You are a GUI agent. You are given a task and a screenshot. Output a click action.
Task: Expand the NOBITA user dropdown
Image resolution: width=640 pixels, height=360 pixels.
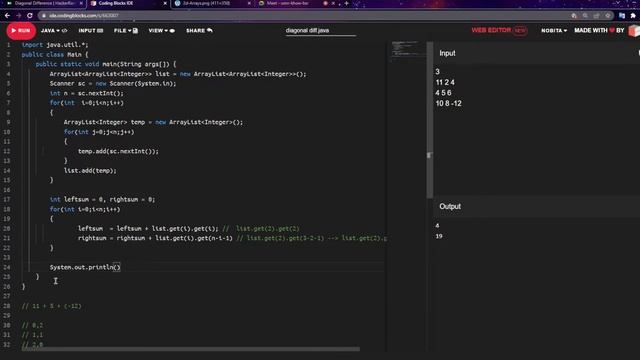(554, 31)
